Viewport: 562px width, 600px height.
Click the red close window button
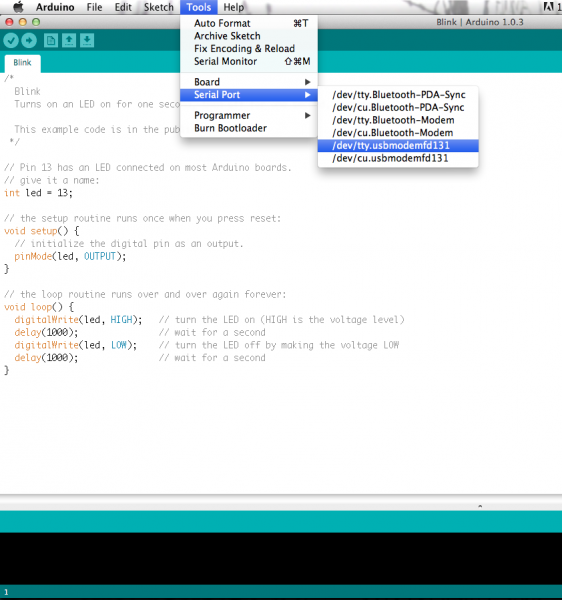pyautogui.click(x=9, y=22)
